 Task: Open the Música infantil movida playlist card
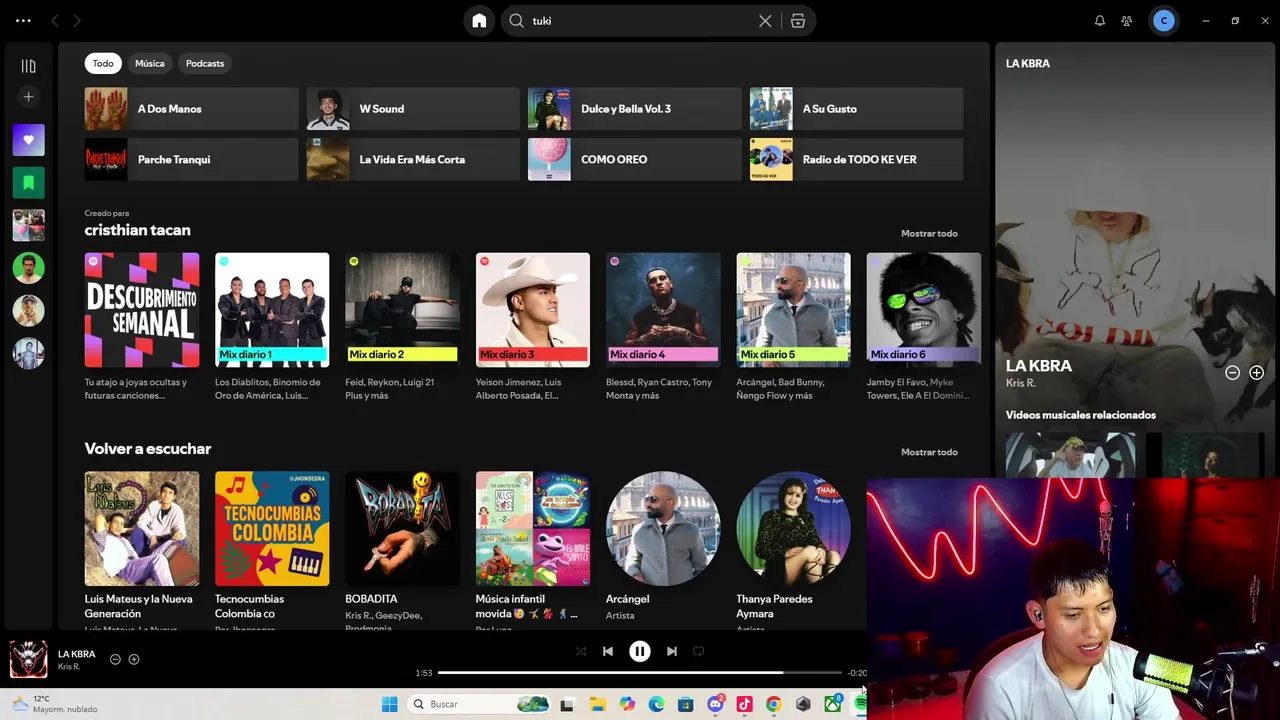pyautogui.click(x=533, y=549)
